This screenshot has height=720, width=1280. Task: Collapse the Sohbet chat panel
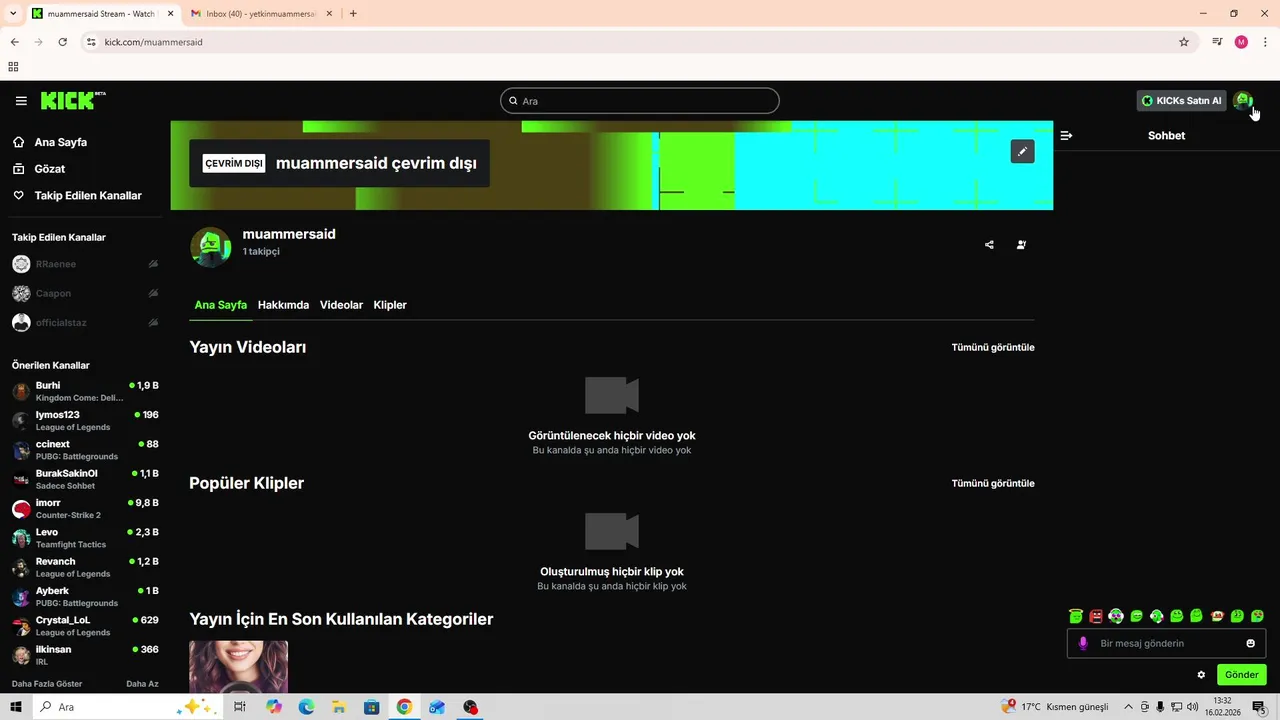(x=1067, y=135)
